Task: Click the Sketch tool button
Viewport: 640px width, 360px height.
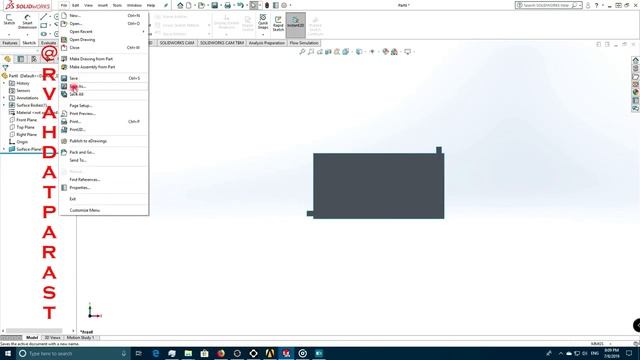Action: pos(9,20)
